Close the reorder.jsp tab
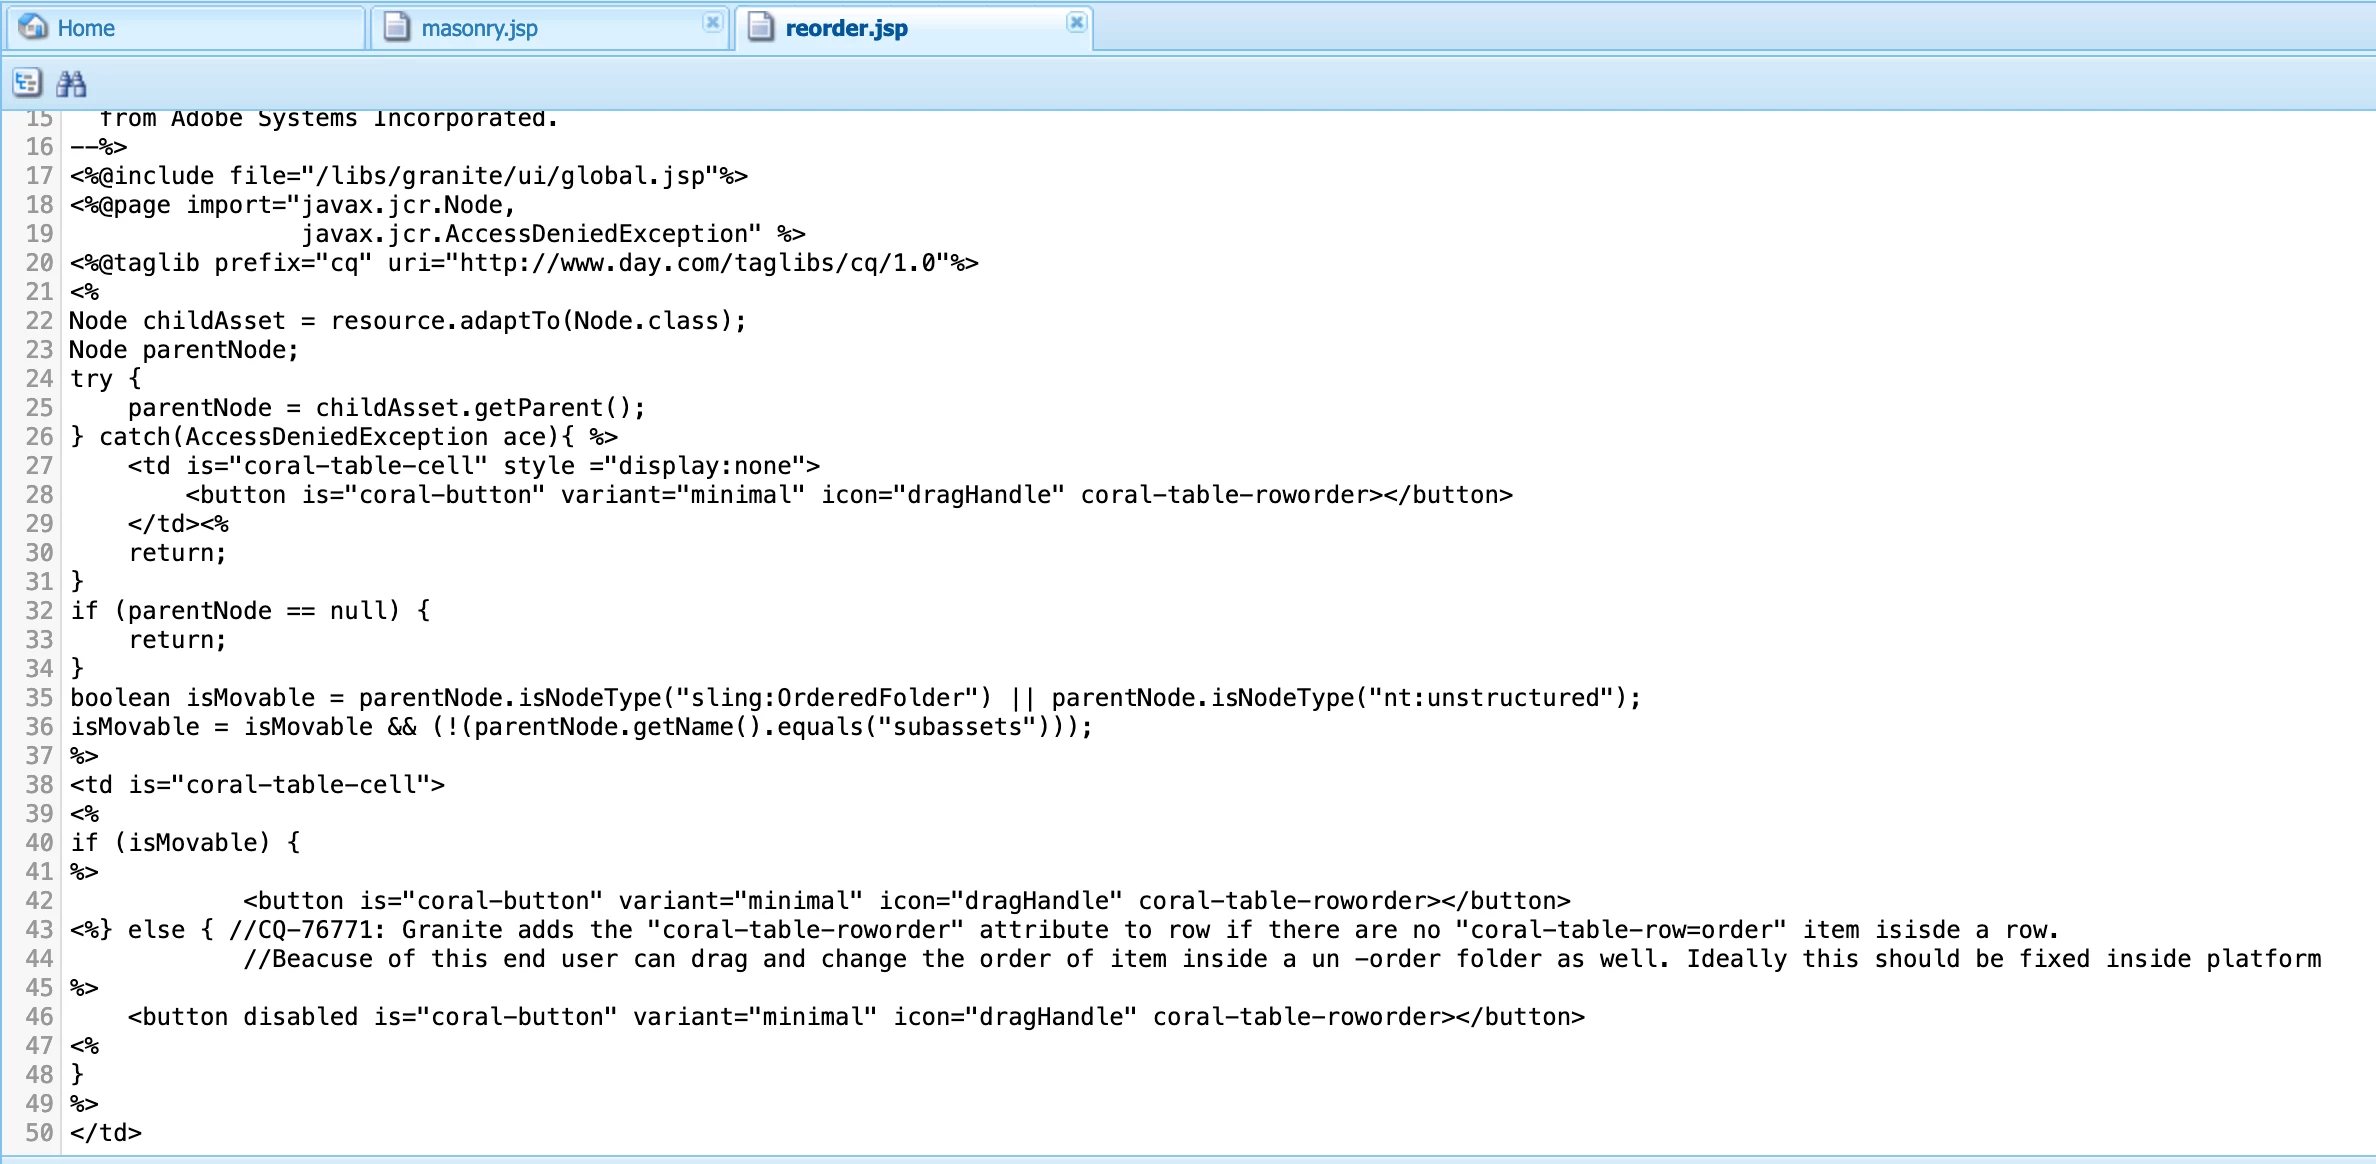Image resolution: width=2376 pixels, height=1164 pixels. click(1076, 22)
